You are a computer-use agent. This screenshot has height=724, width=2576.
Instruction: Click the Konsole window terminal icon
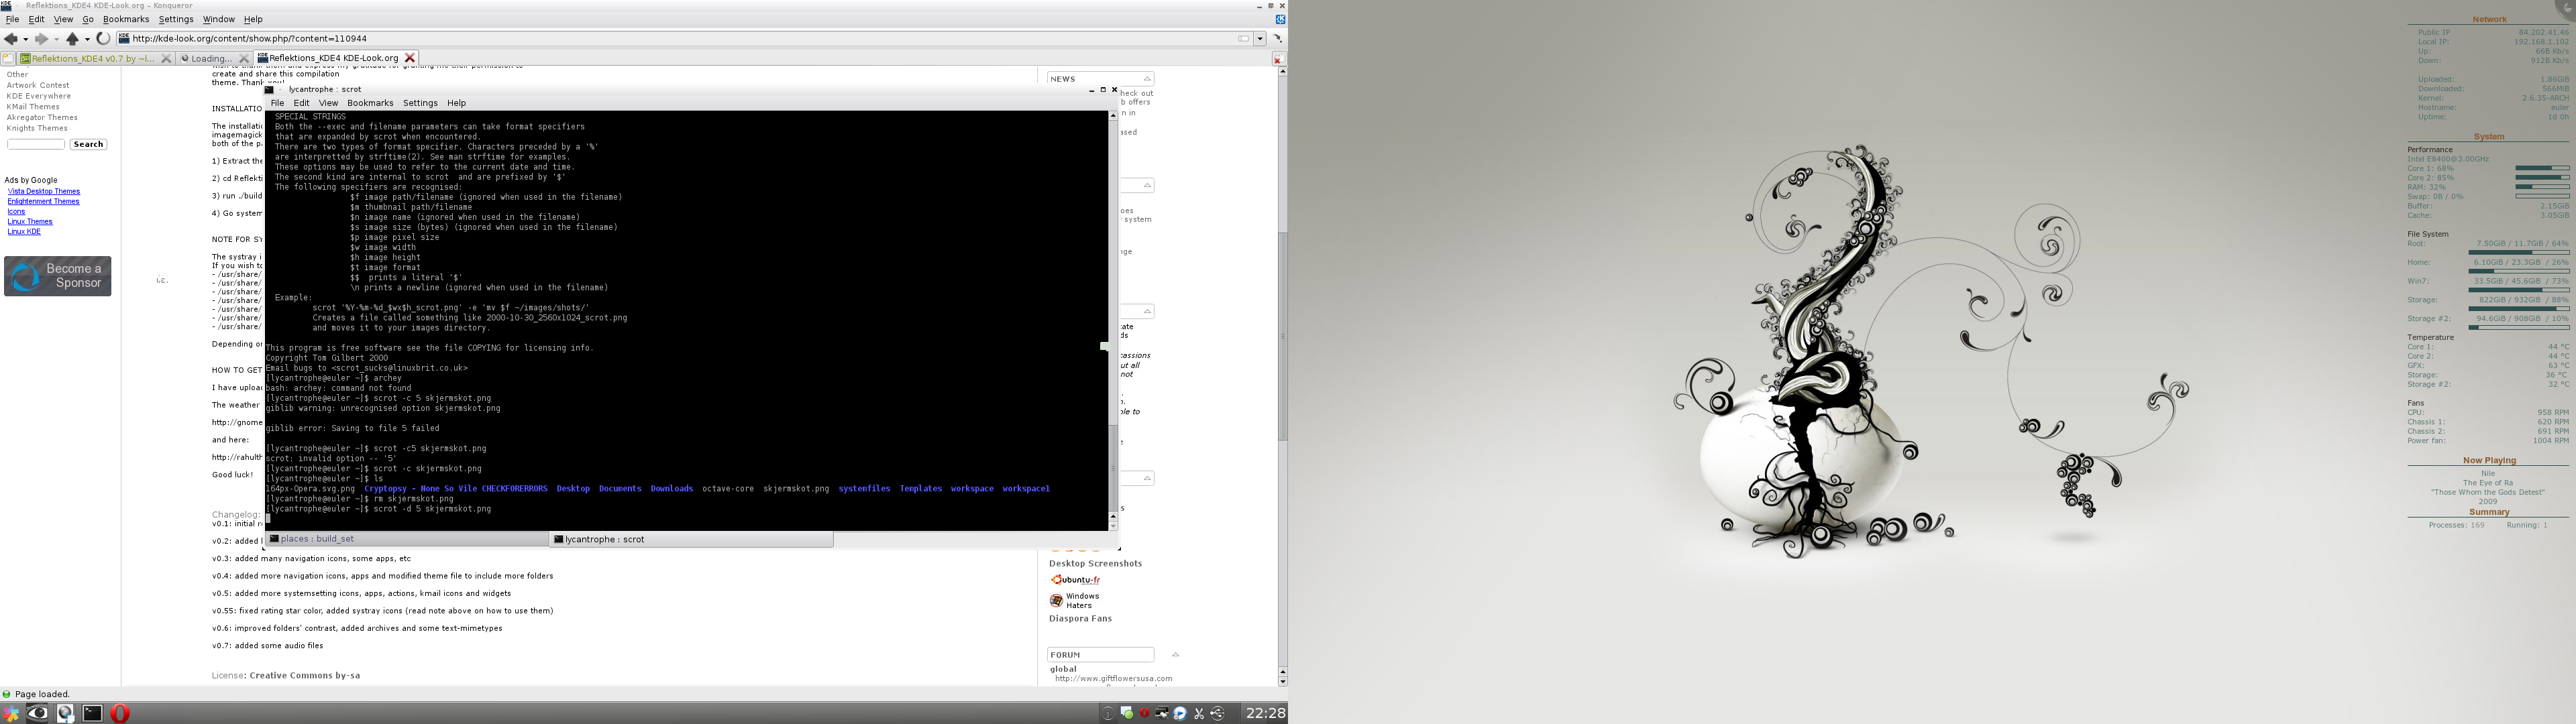point(269,90)
